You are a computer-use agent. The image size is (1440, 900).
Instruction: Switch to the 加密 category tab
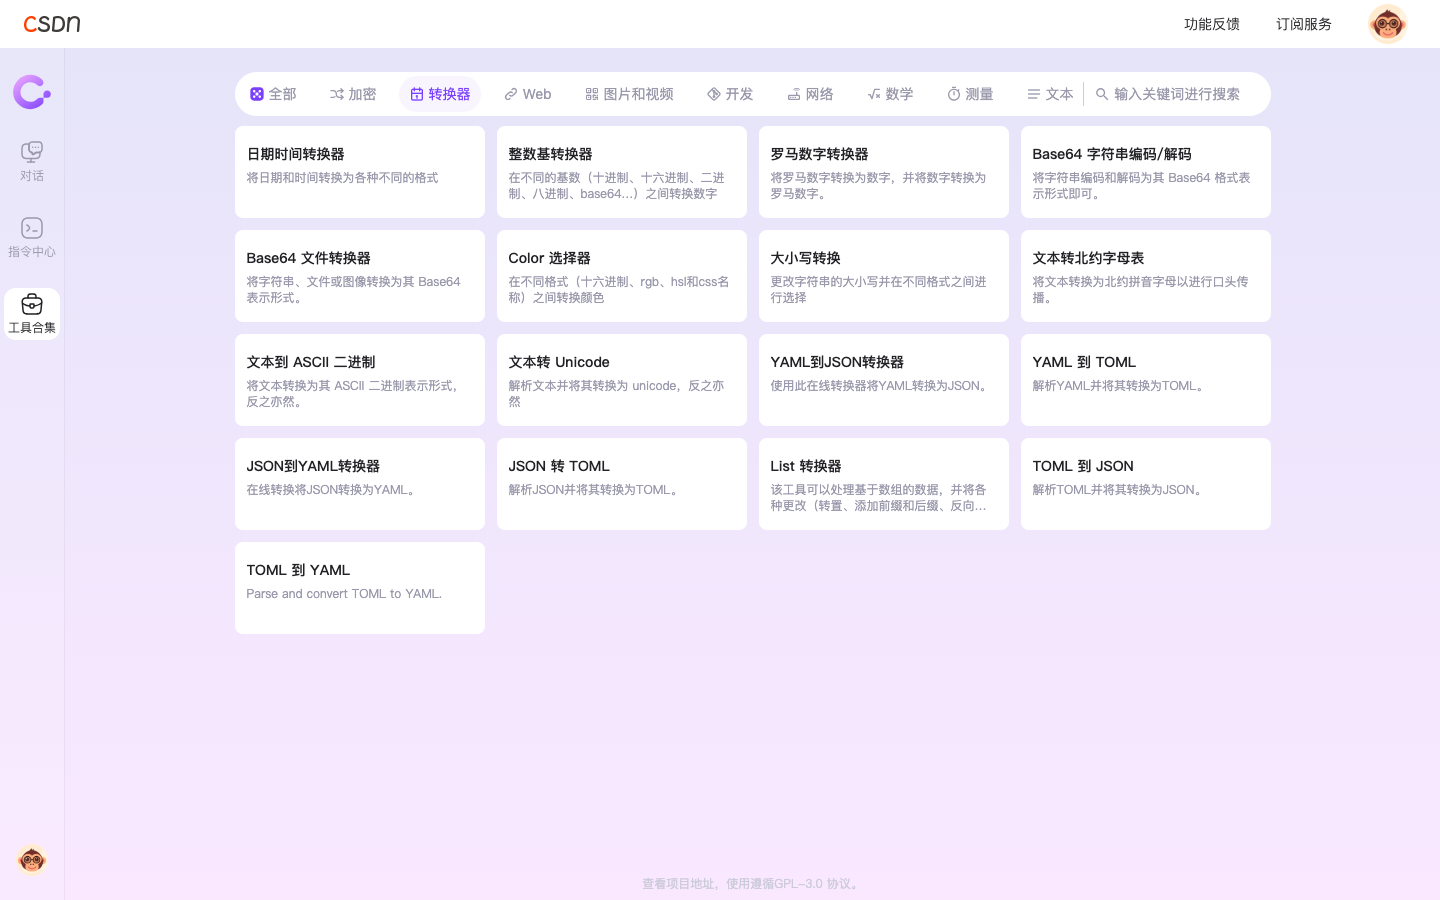(353, 94)
